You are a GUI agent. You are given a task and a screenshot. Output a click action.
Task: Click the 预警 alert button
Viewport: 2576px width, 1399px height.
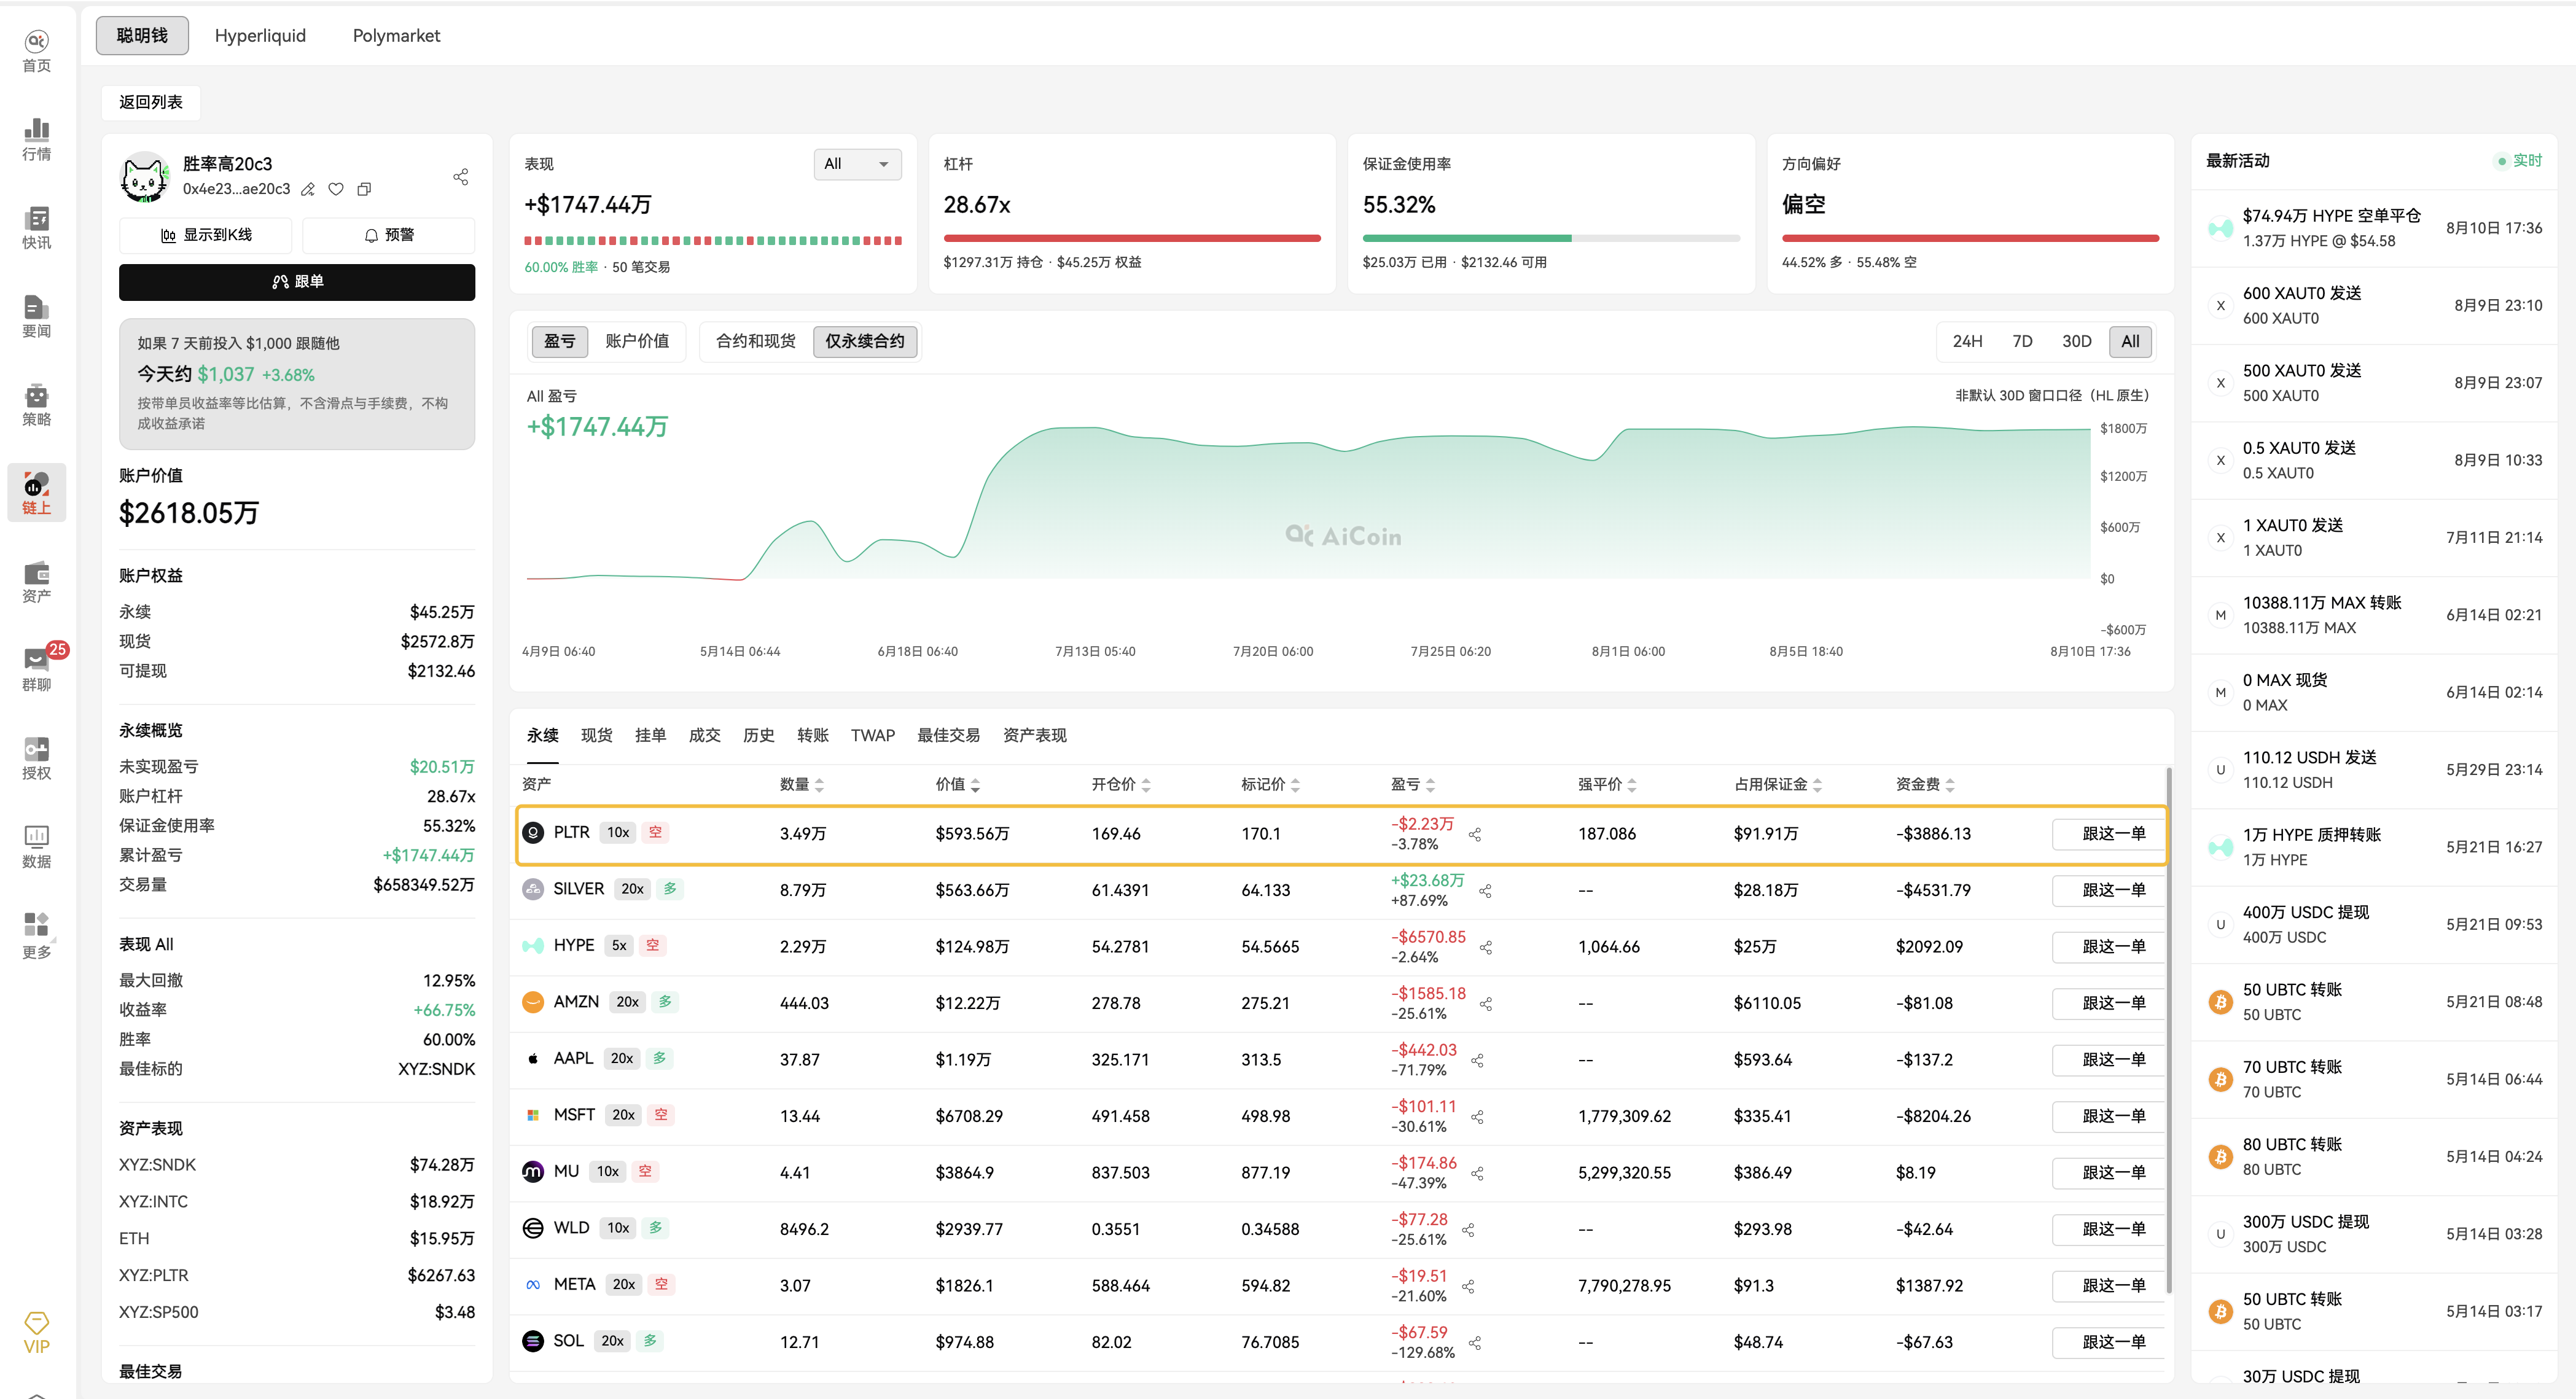tap(388, 235)
